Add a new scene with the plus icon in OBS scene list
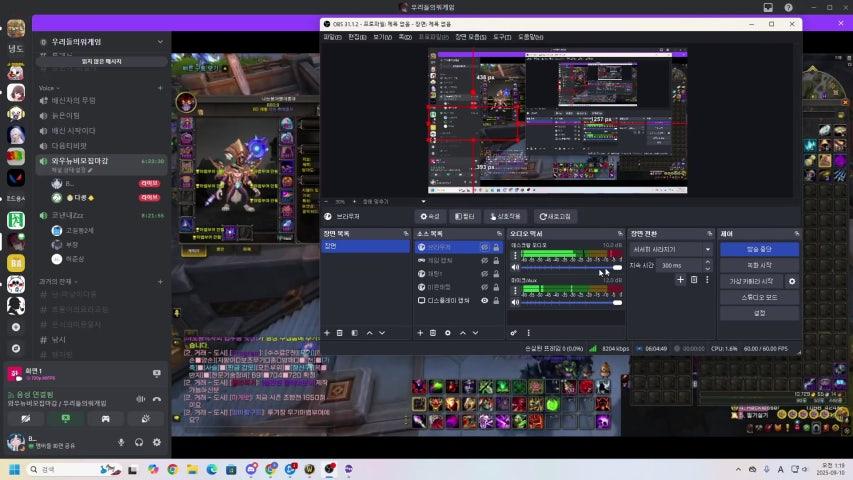The height and width of the screenshot is (480, 853). click(327, 333)
